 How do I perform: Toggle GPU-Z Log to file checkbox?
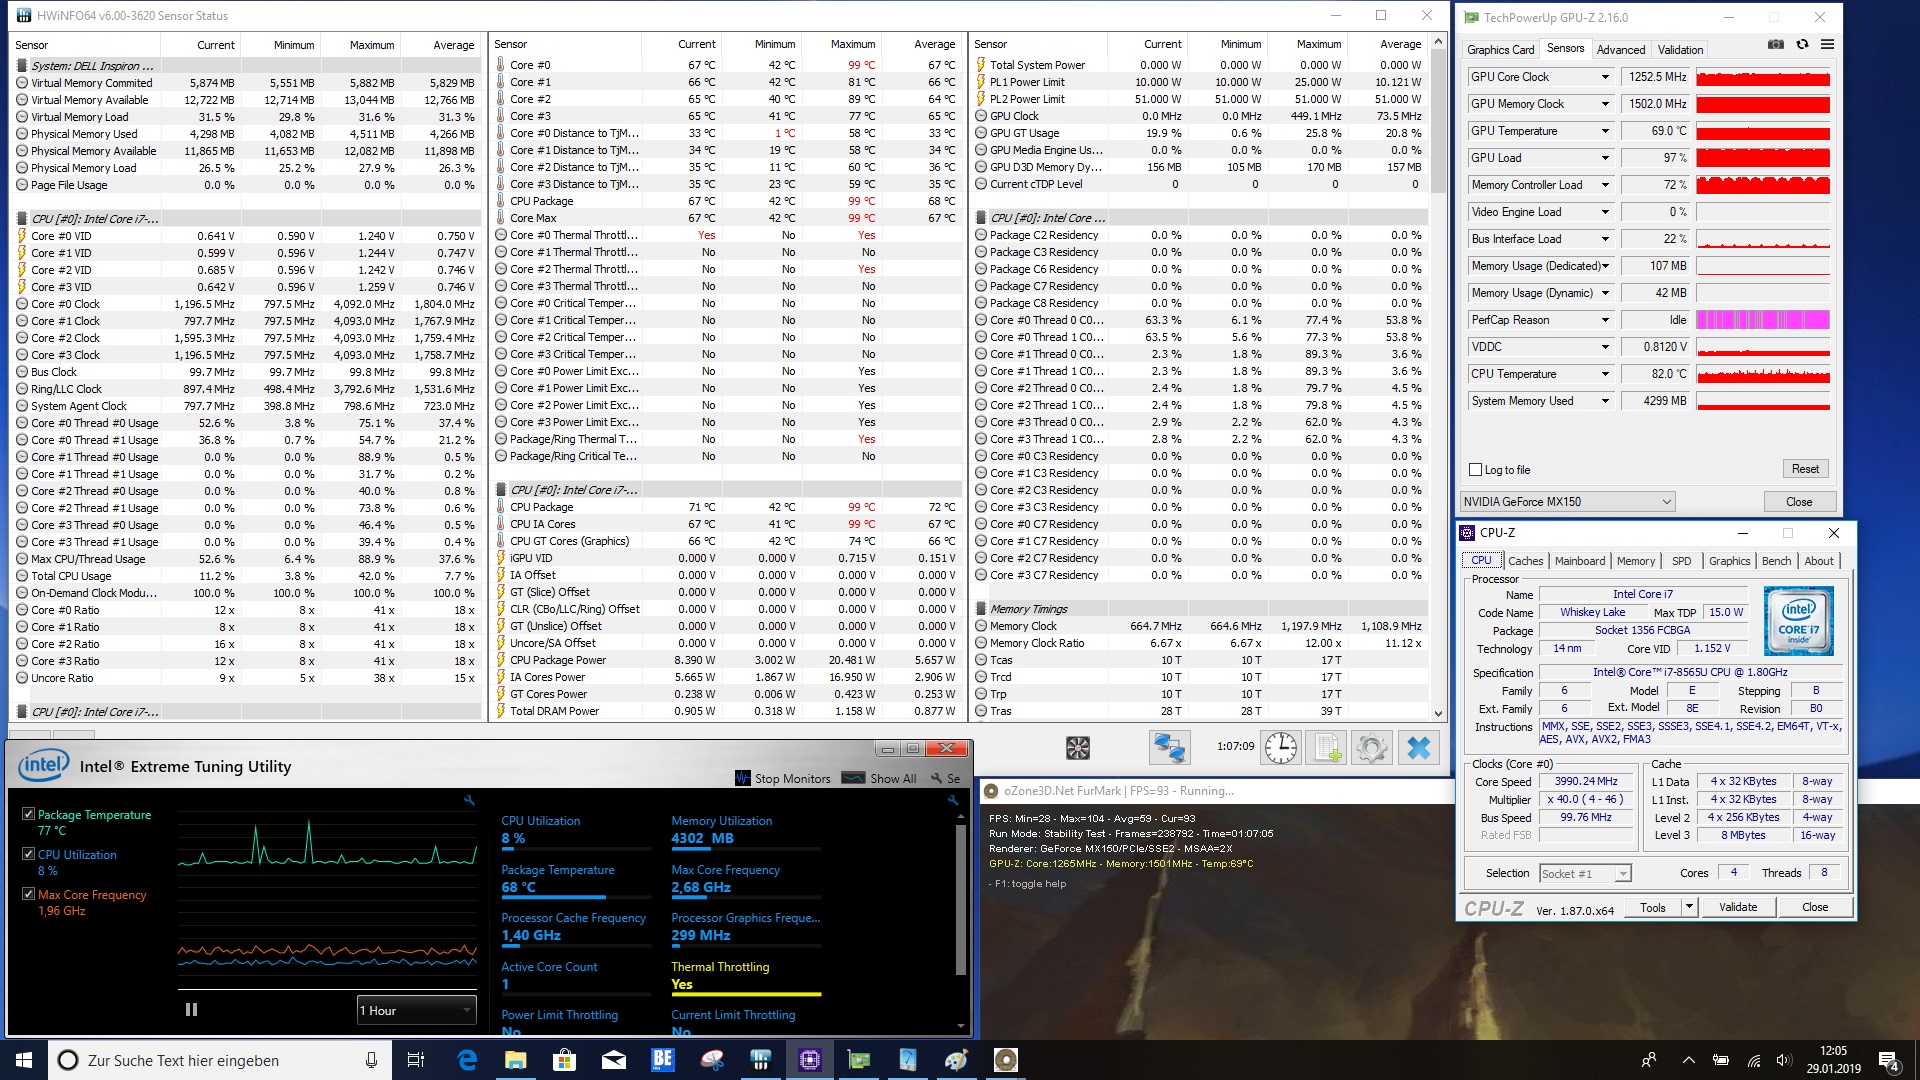[1475, 470]
